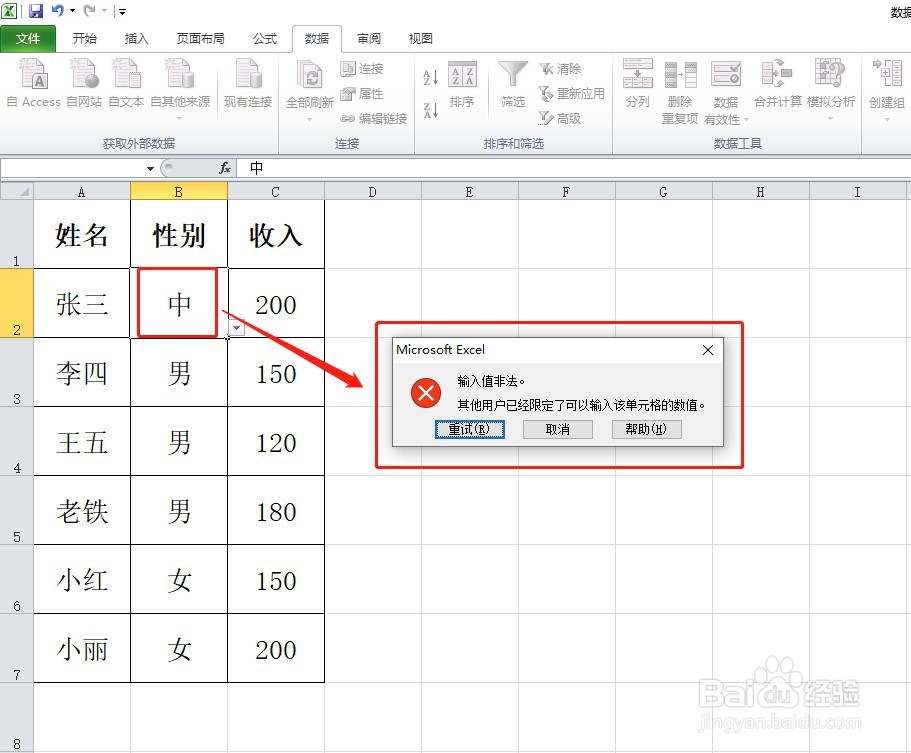The image size is (911, 753).
Task: Open the quick access toolbar customize dropdown
Action: [x=122, y=10]
